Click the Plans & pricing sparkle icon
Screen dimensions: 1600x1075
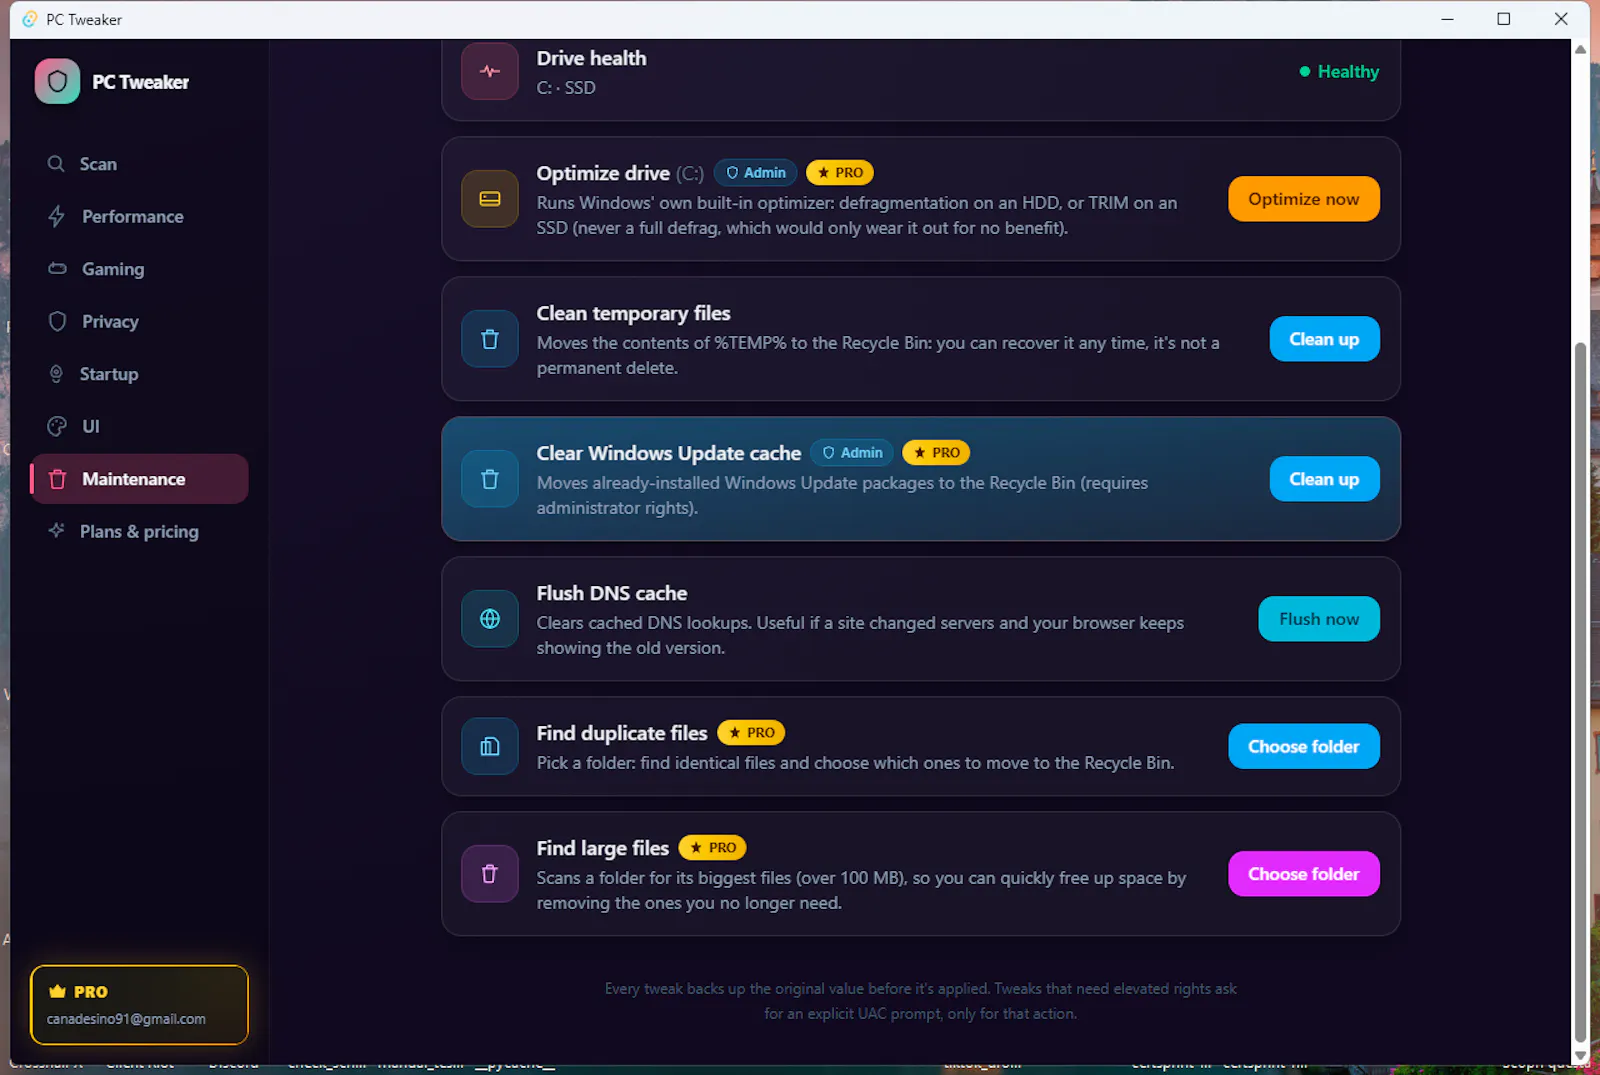(x=56, y=531)
